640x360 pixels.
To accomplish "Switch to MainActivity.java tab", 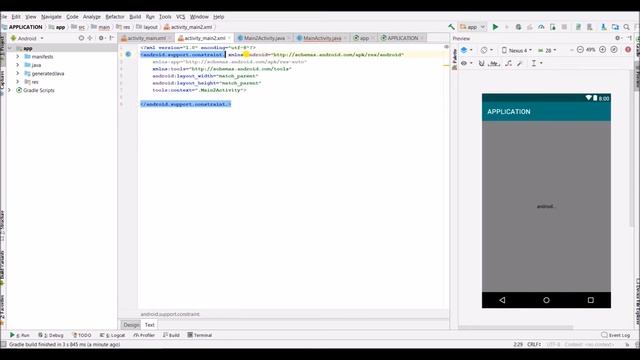I will (322, 38).
